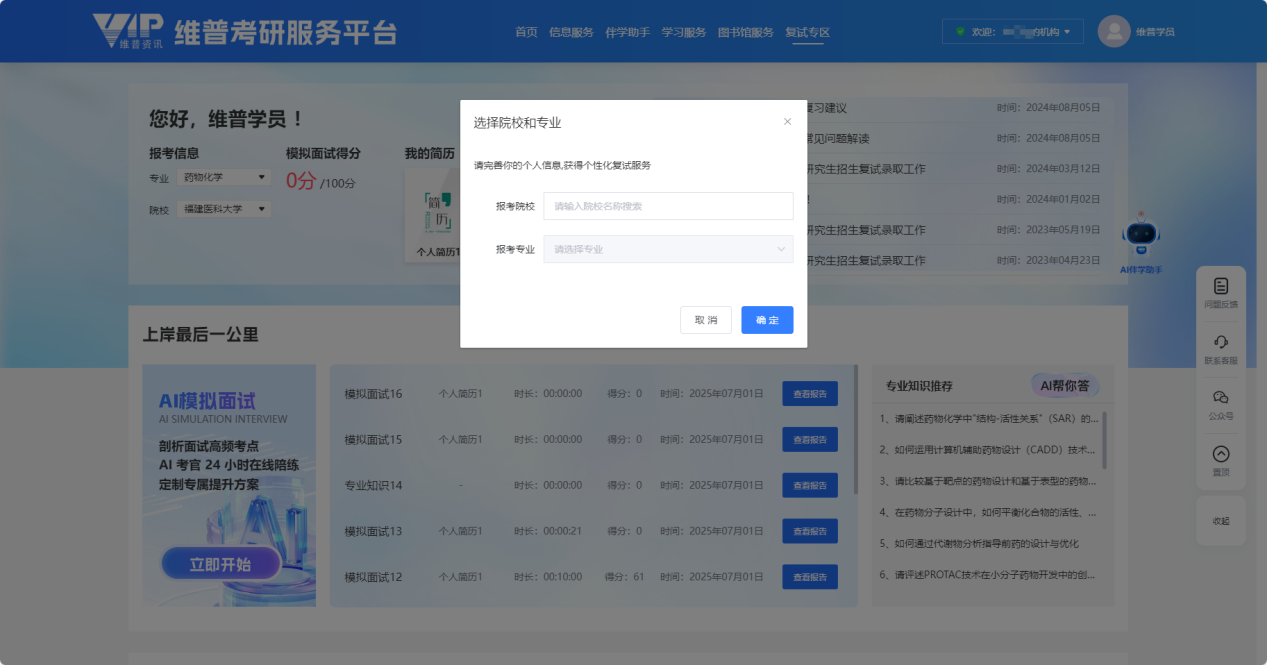Switch to the 复试专区 tab
Screen dimensions: 1267x665
(807, 32)
